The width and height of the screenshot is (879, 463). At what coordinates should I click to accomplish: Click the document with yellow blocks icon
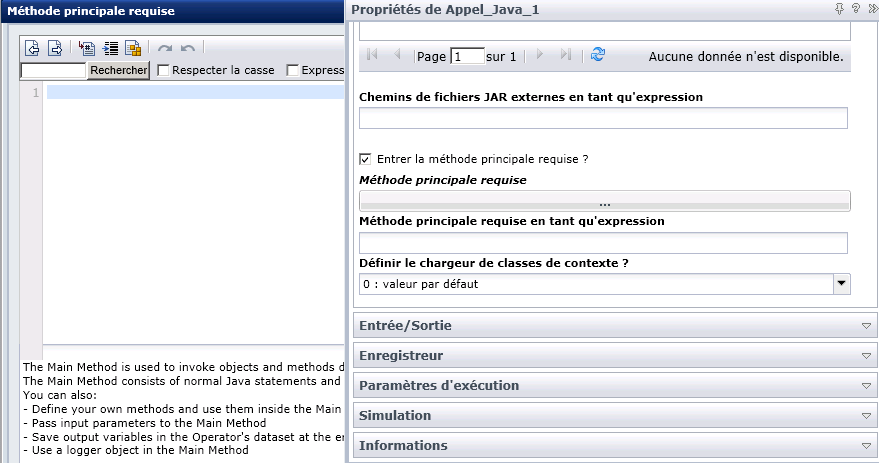coord(133,48)
